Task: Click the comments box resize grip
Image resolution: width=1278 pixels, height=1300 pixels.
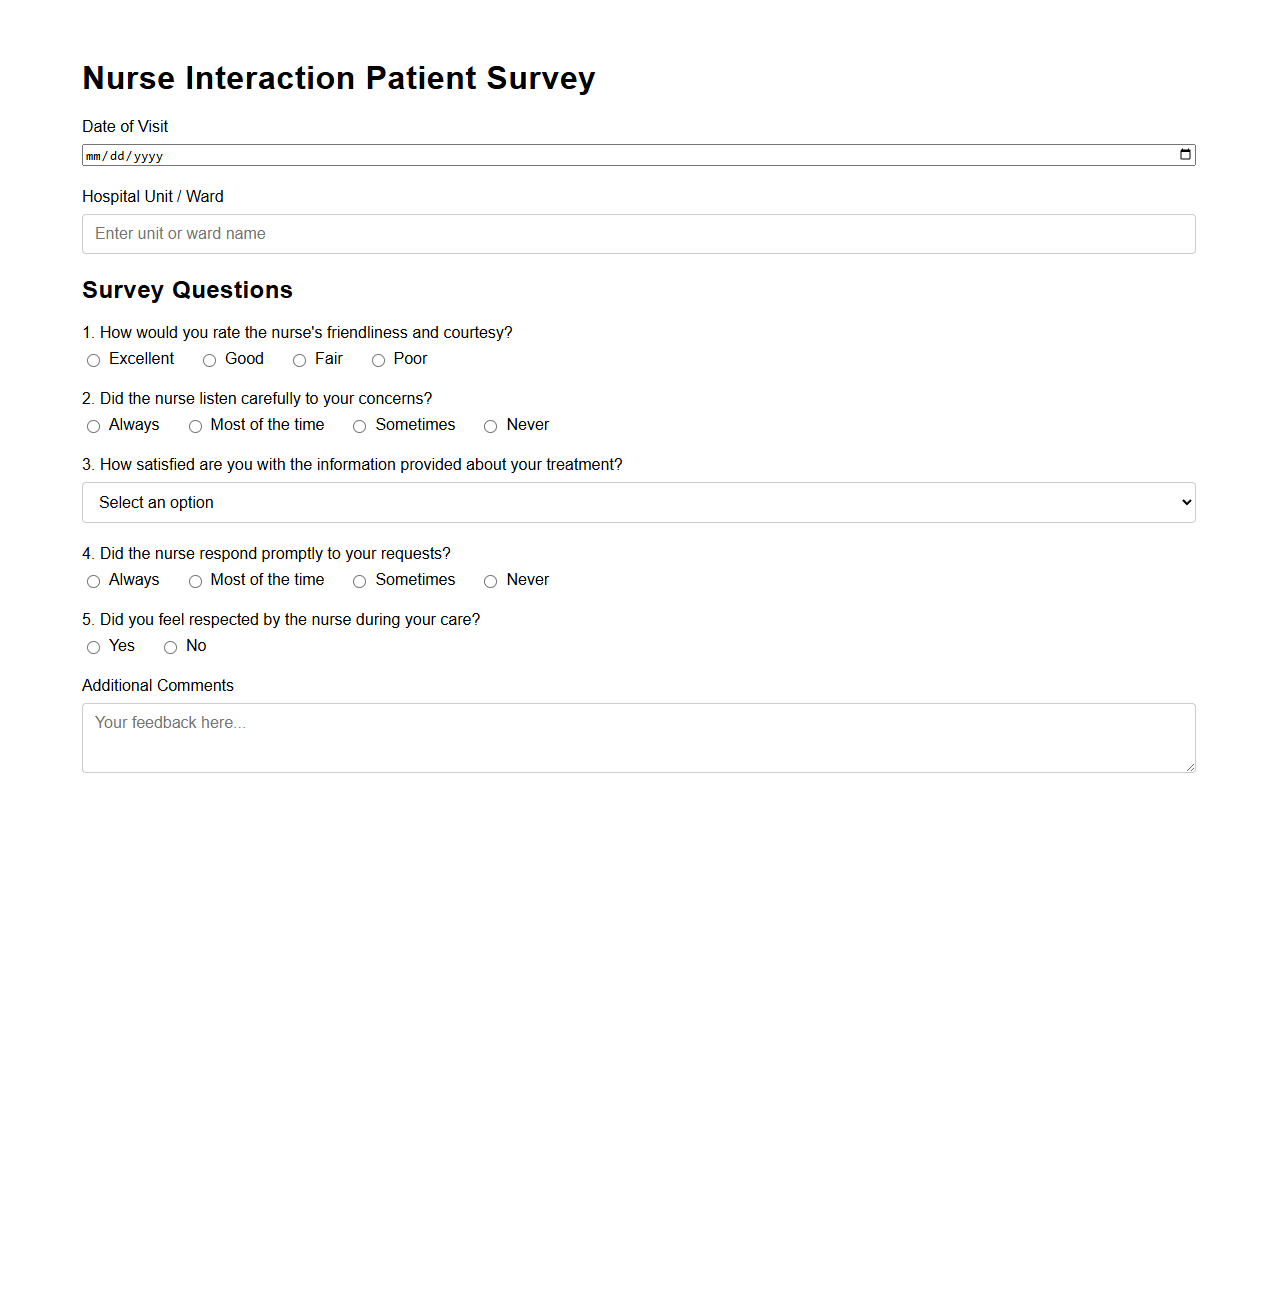Action: point(1189,765)
